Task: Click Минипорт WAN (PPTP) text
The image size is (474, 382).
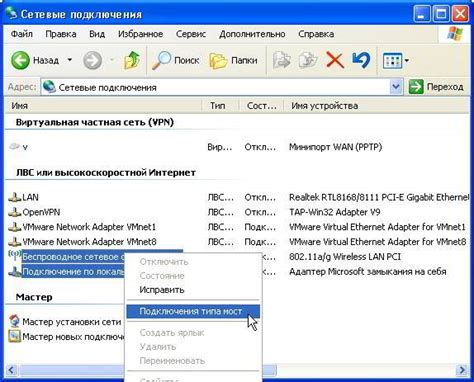Action: [335, 147]
